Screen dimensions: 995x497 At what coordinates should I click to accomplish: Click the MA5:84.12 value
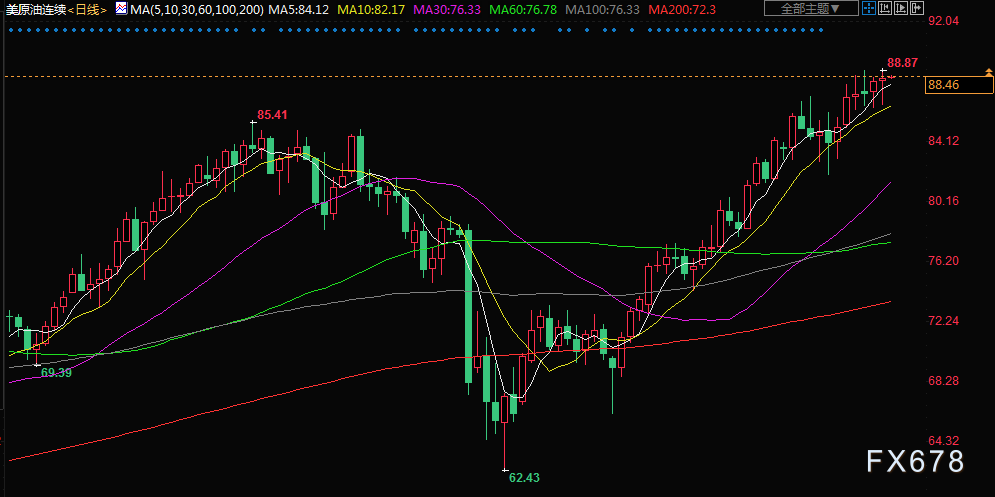pos(298,10)
